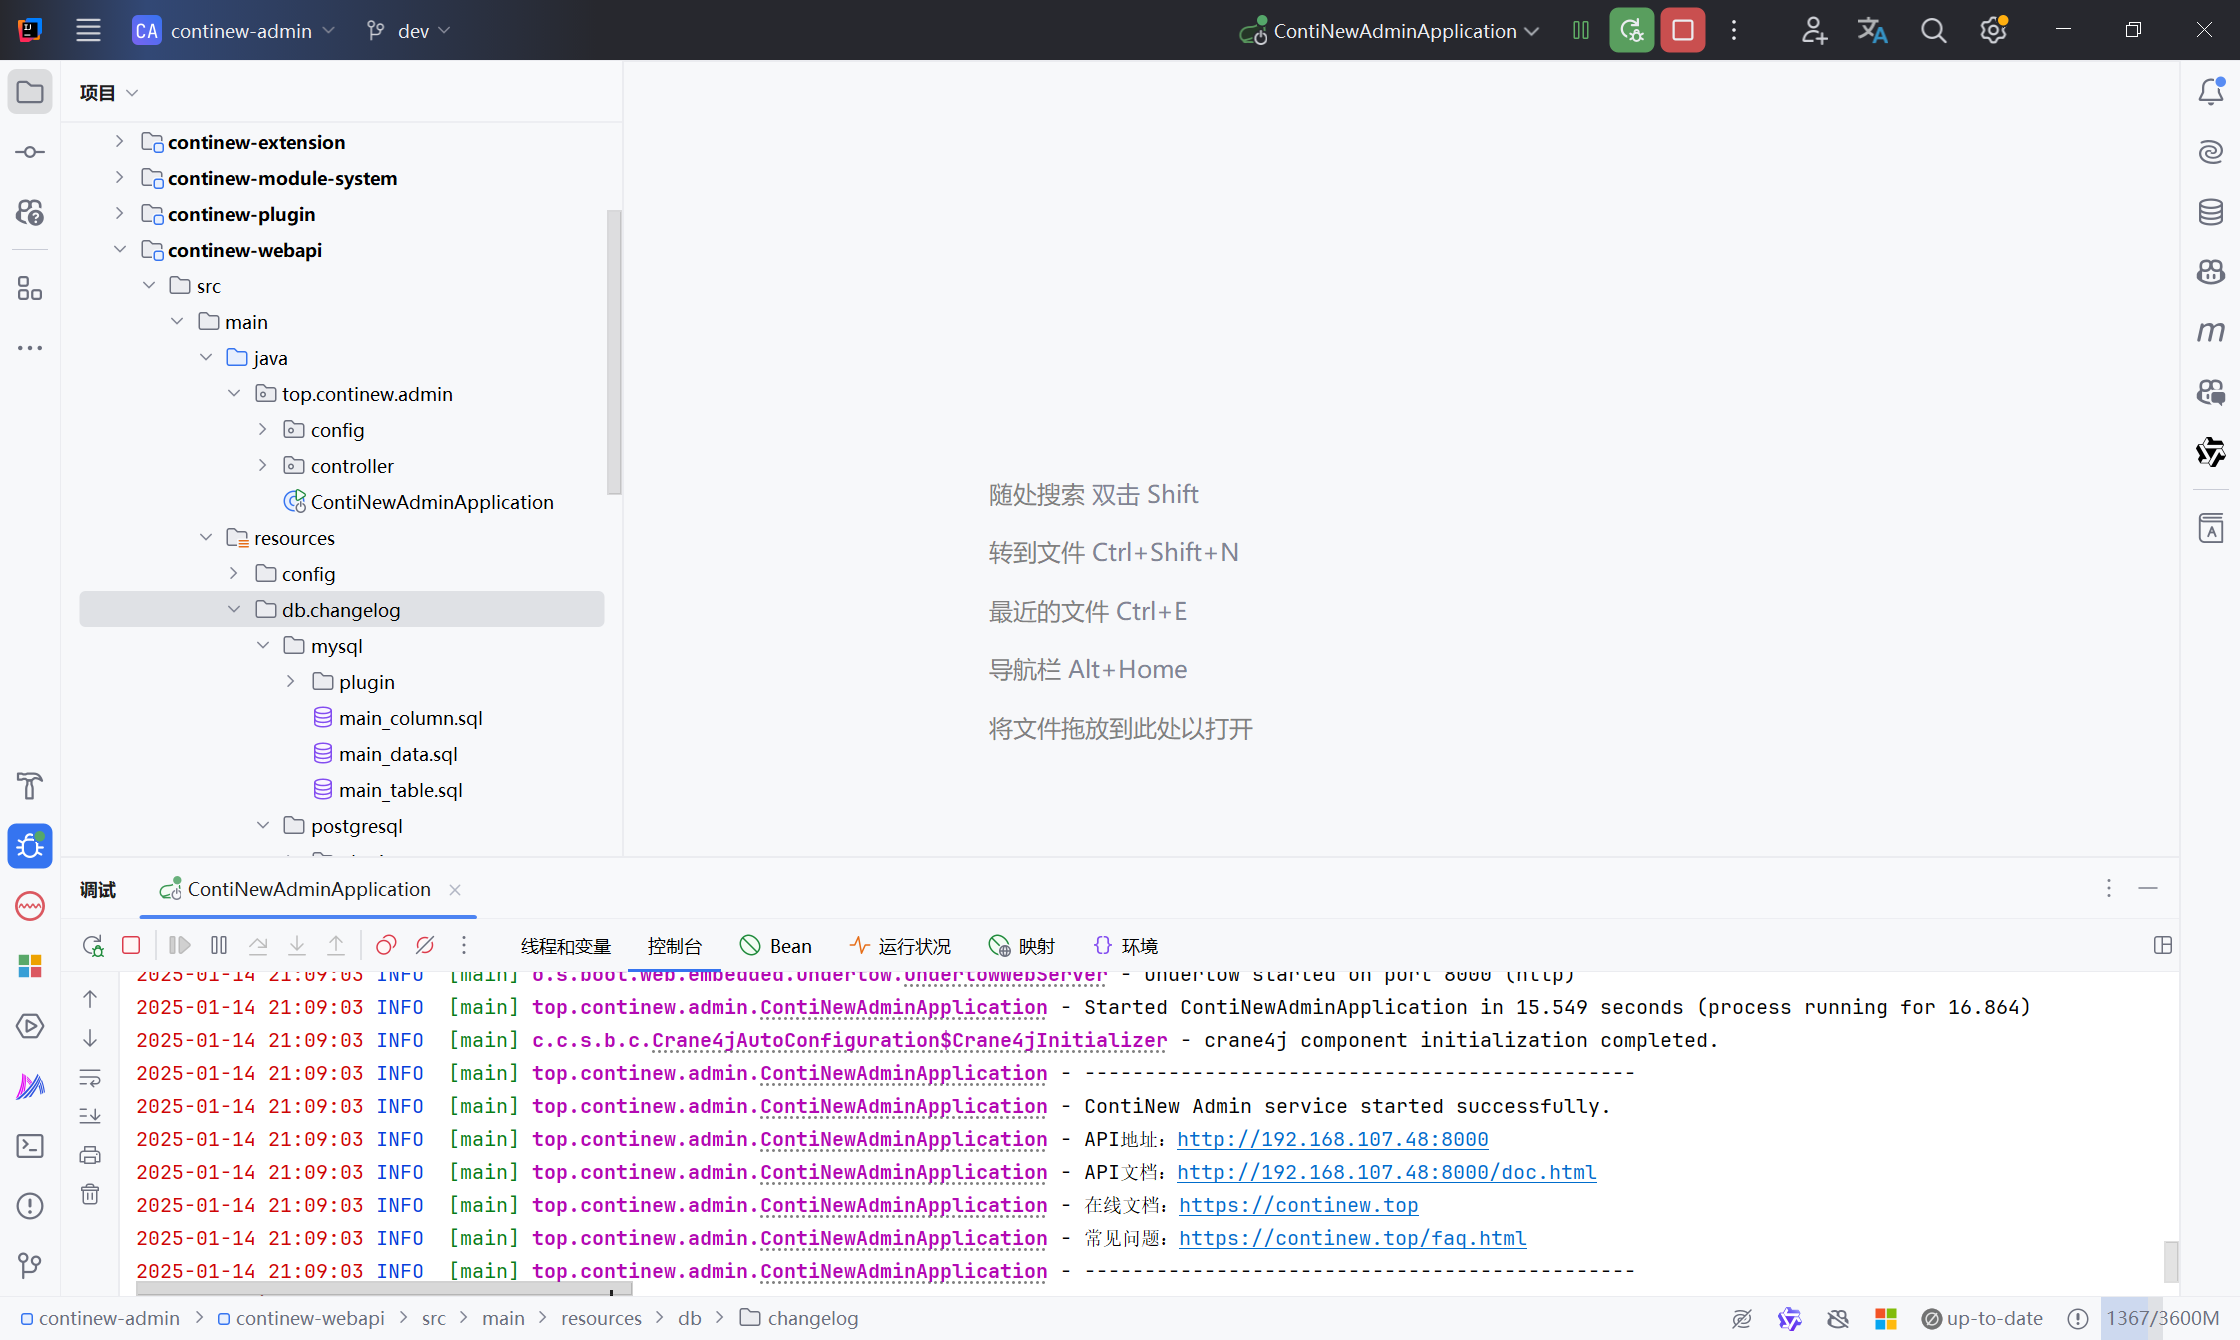Select ContiNewAdminApplication class in tree

point(432,501)
